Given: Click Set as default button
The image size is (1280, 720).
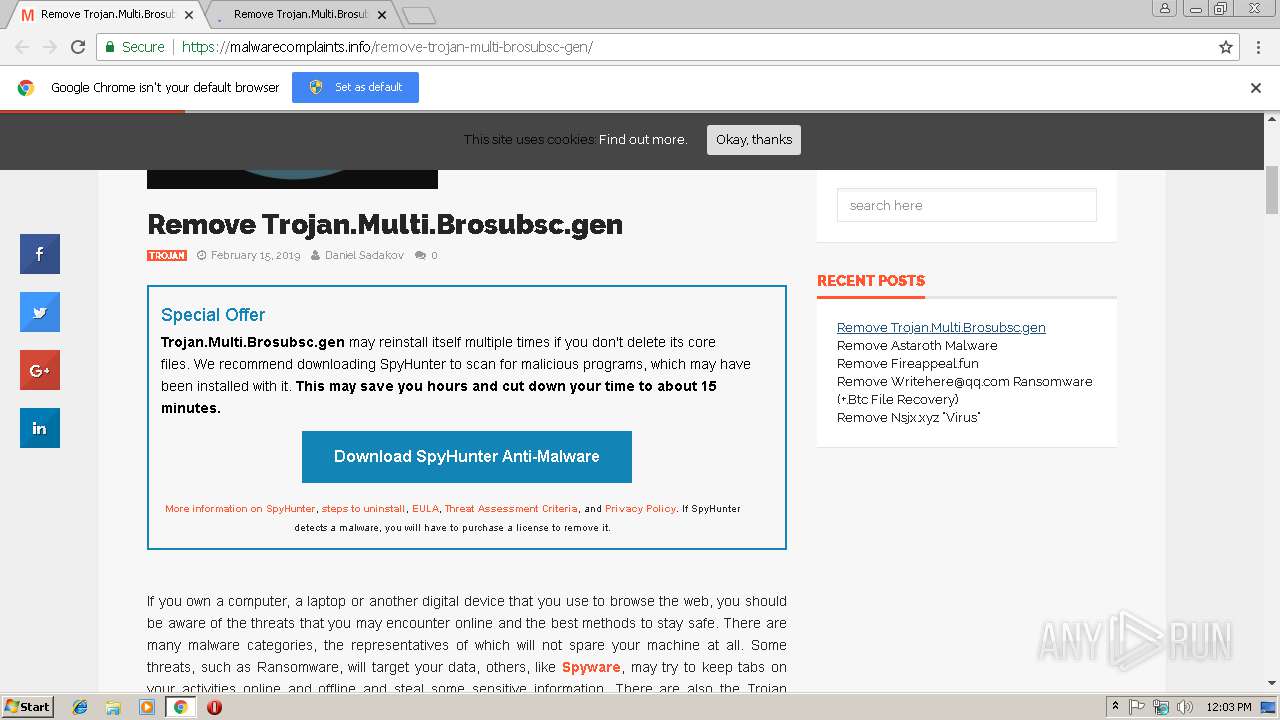Looking at the screenshot, I should [x=355, y=87].
